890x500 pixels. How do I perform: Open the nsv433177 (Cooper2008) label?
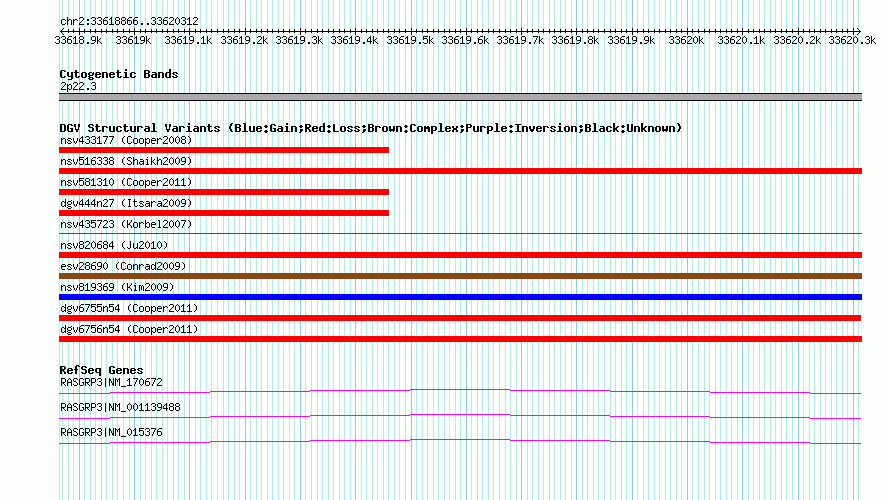point(126,140)
